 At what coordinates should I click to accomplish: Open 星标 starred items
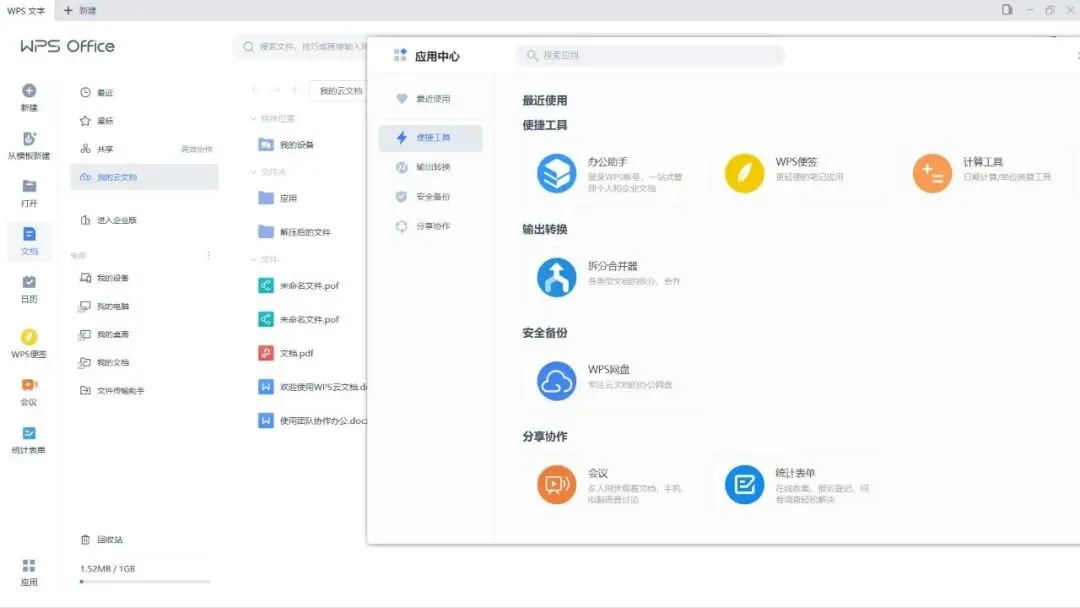pos(145,120)
